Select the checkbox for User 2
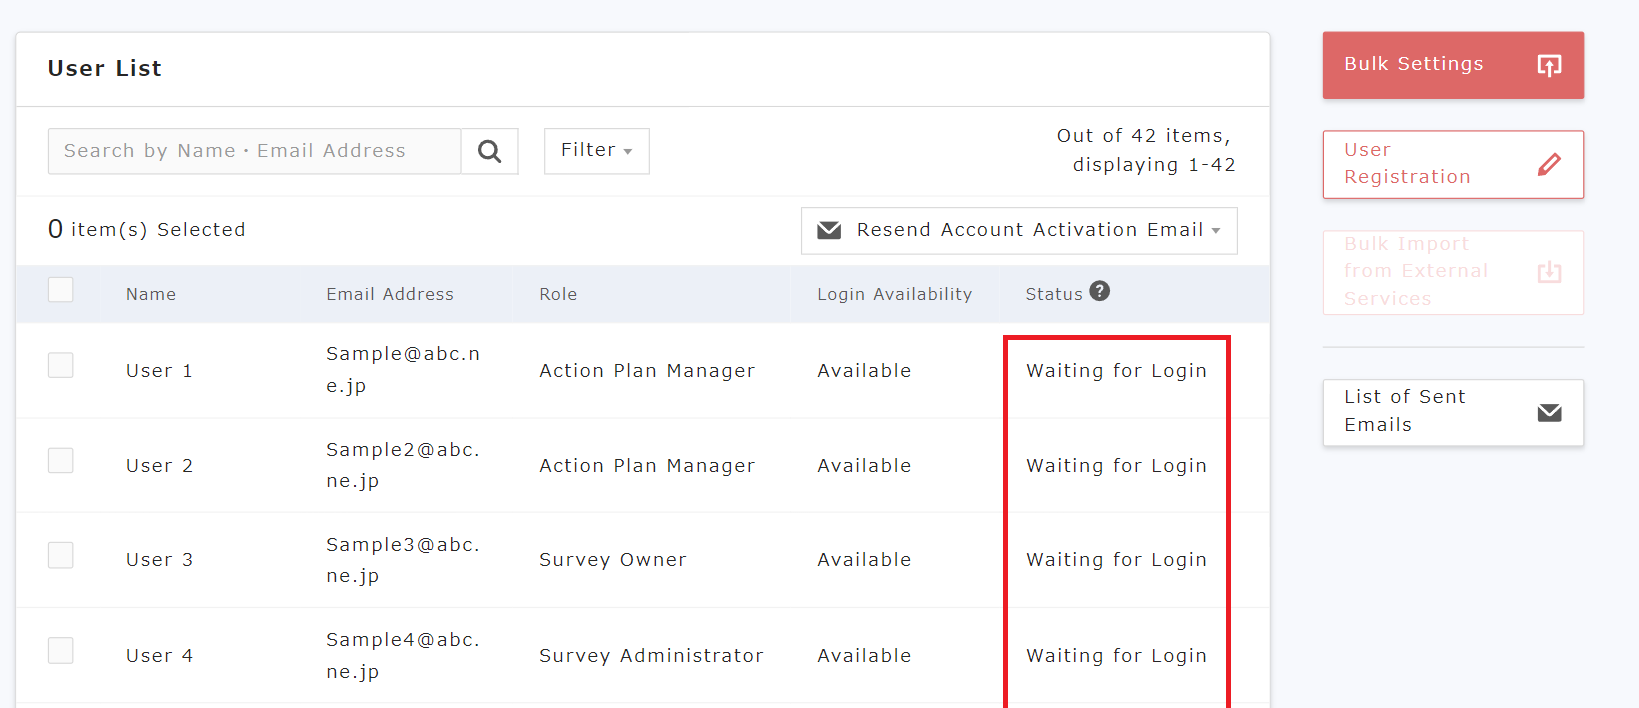The width and height of the screenshot is (1639, 708). 61,460
